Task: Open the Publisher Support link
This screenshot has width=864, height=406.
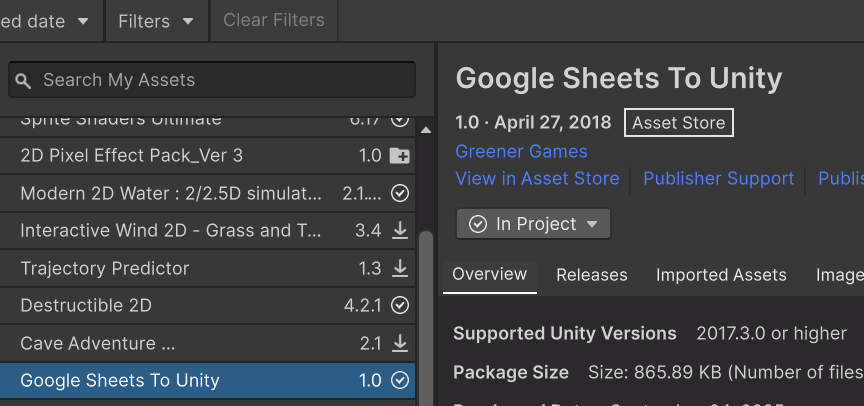Action: (x=718, y=179)
